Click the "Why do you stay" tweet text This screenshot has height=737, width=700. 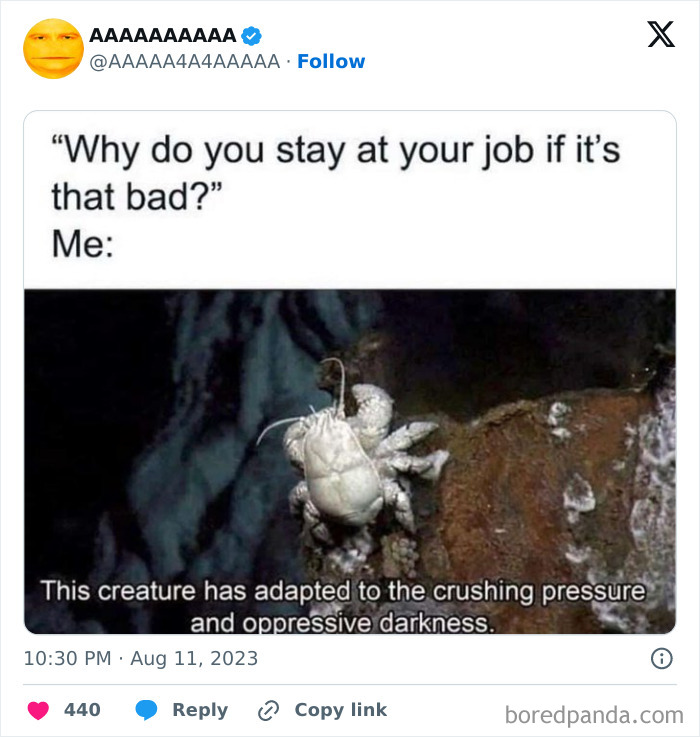(337, 173)
